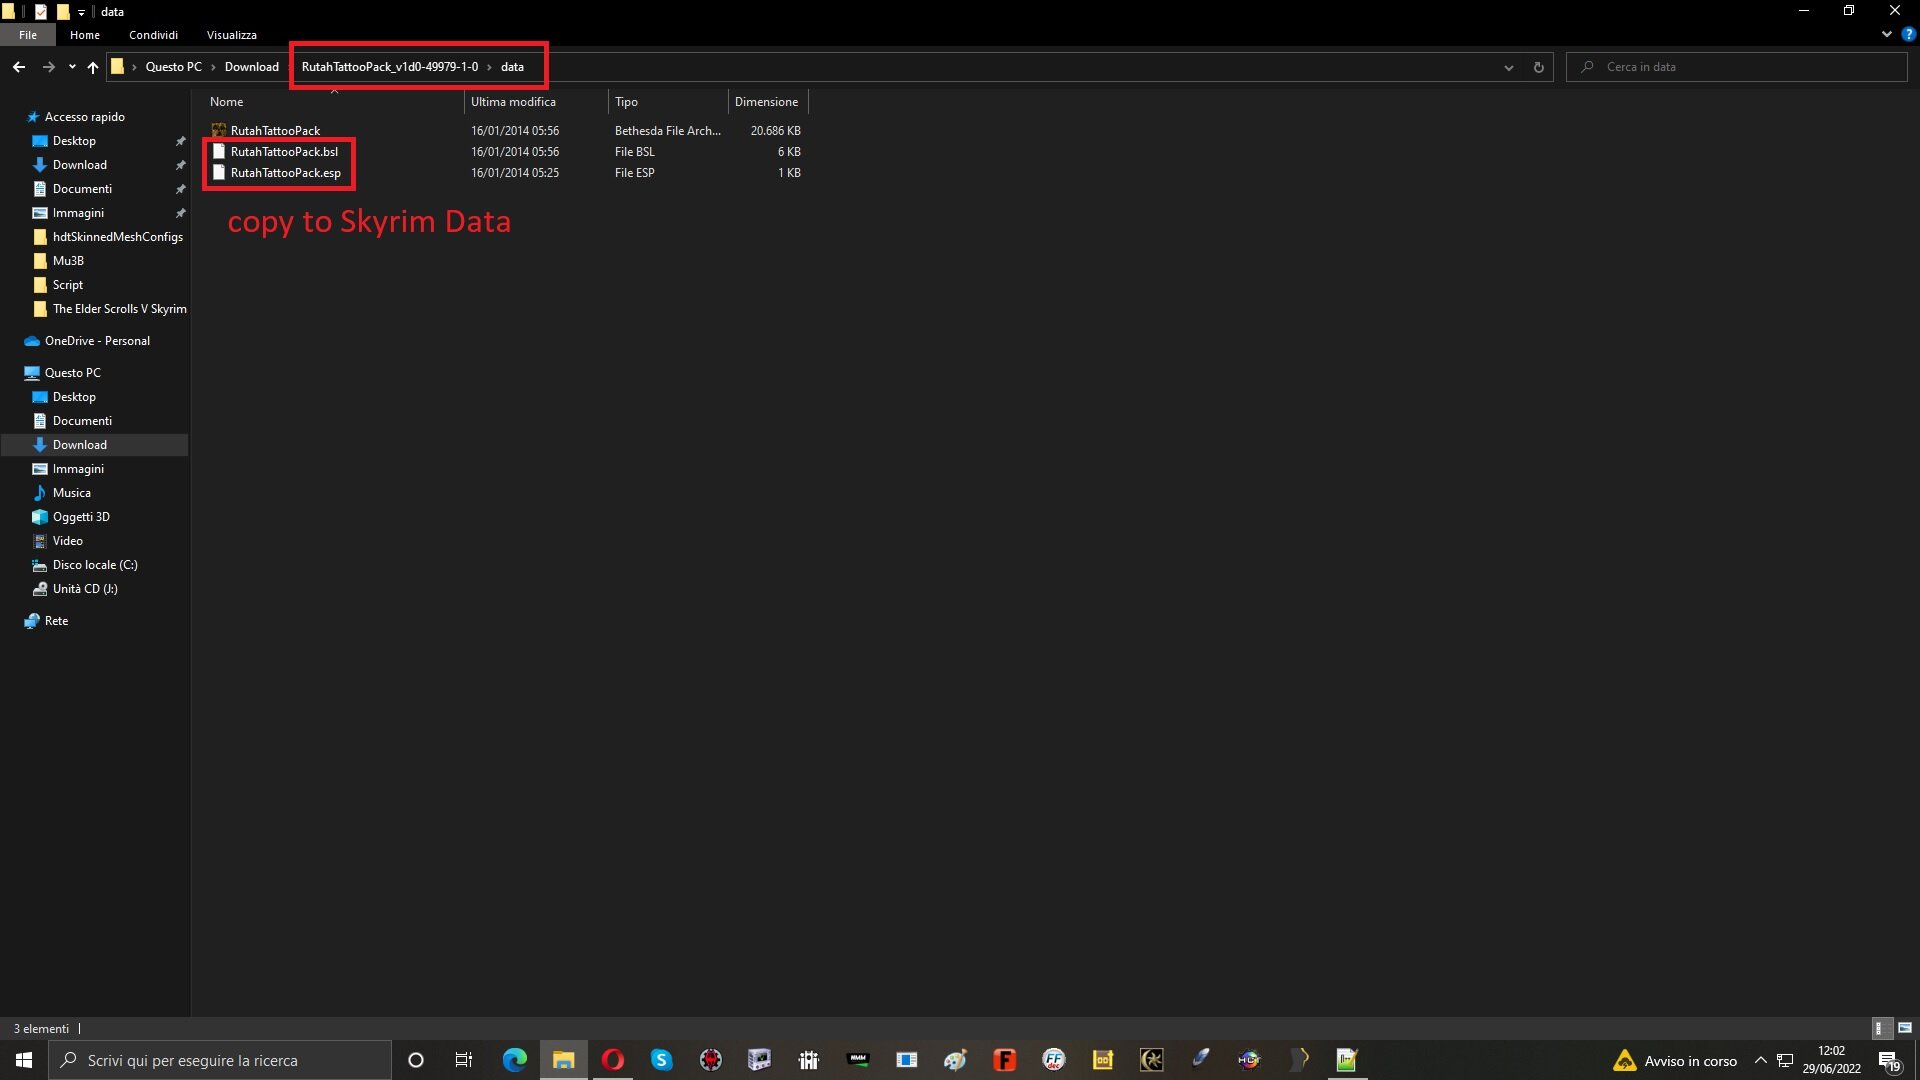Open the Home ribbon tab
Image resolution: width=1920 pixels, height=1080 pixels.
[x=85, y=34]
